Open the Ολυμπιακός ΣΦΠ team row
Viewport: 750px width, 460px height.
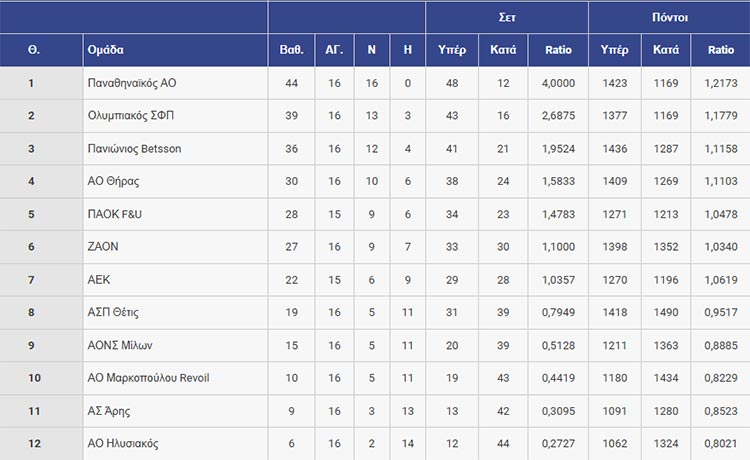point(130,116)
